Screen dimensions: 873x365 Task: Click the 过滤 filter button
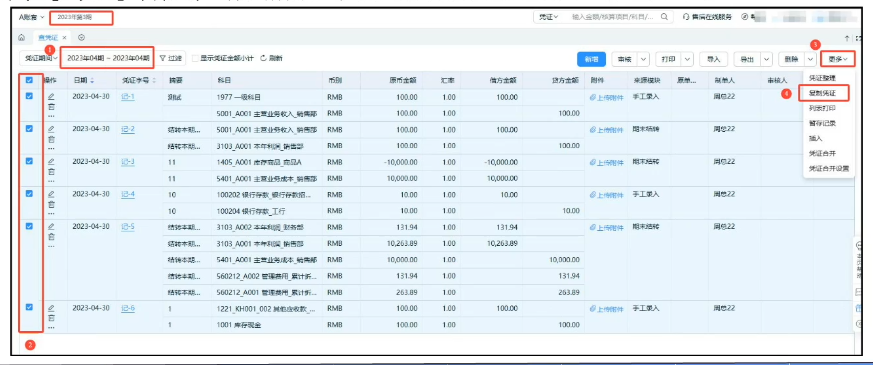(170, 58)
